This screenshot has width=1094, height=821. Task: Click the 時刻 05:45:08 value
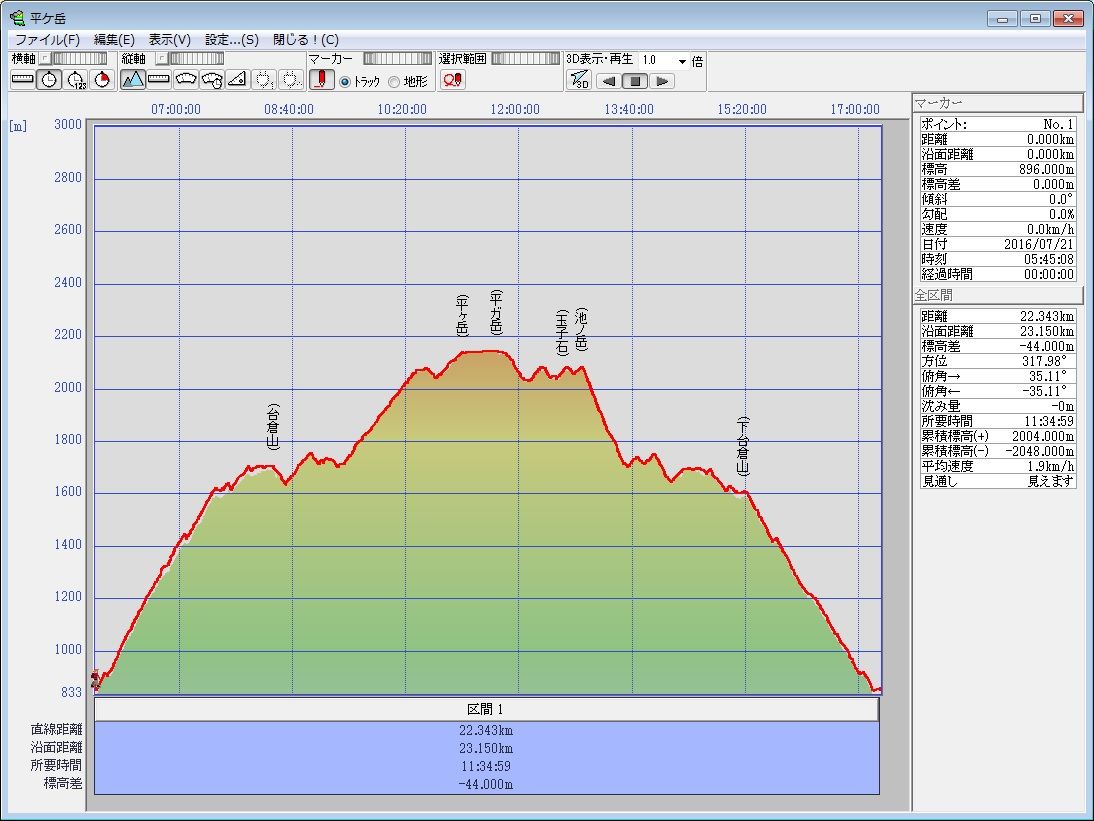(x=1049, y=259)
